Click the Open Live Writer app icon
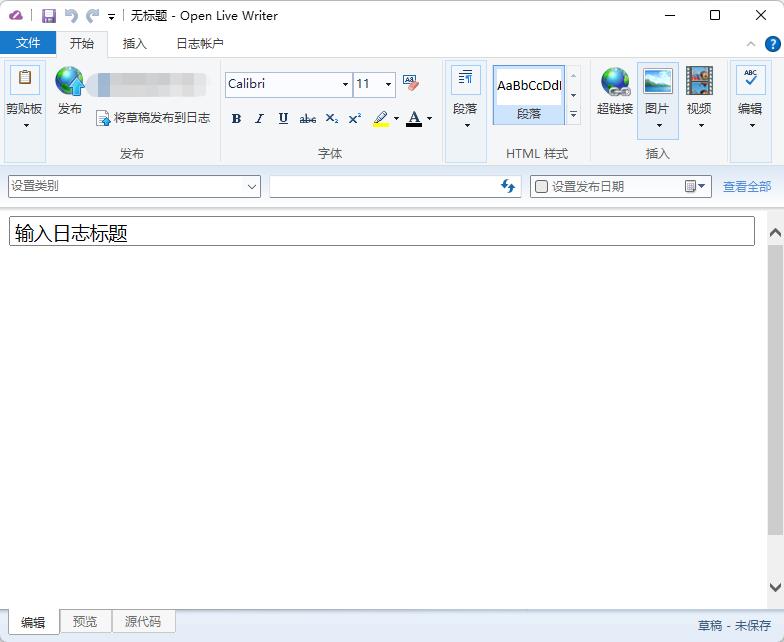The image size is (784, 642). pos(16,16)
